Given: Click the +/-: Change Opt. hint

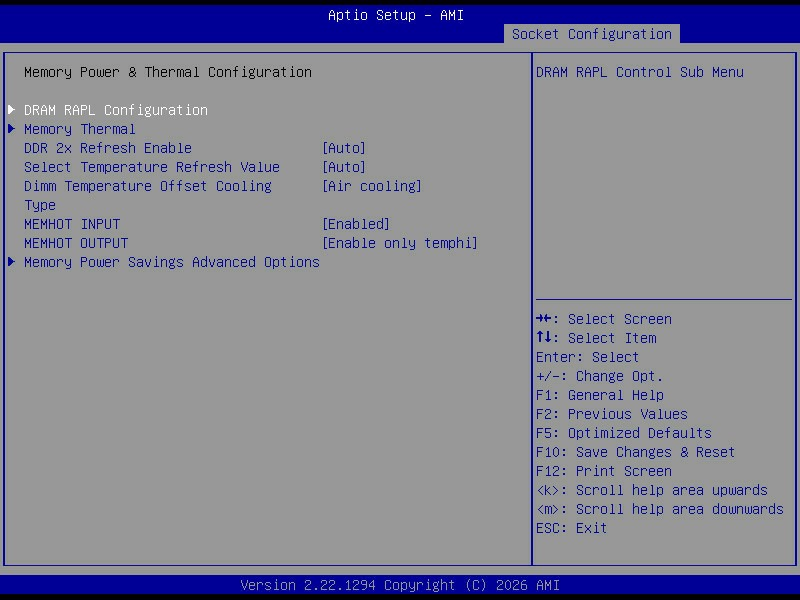Looking at the screenshot, I should (x=599, y=376).
